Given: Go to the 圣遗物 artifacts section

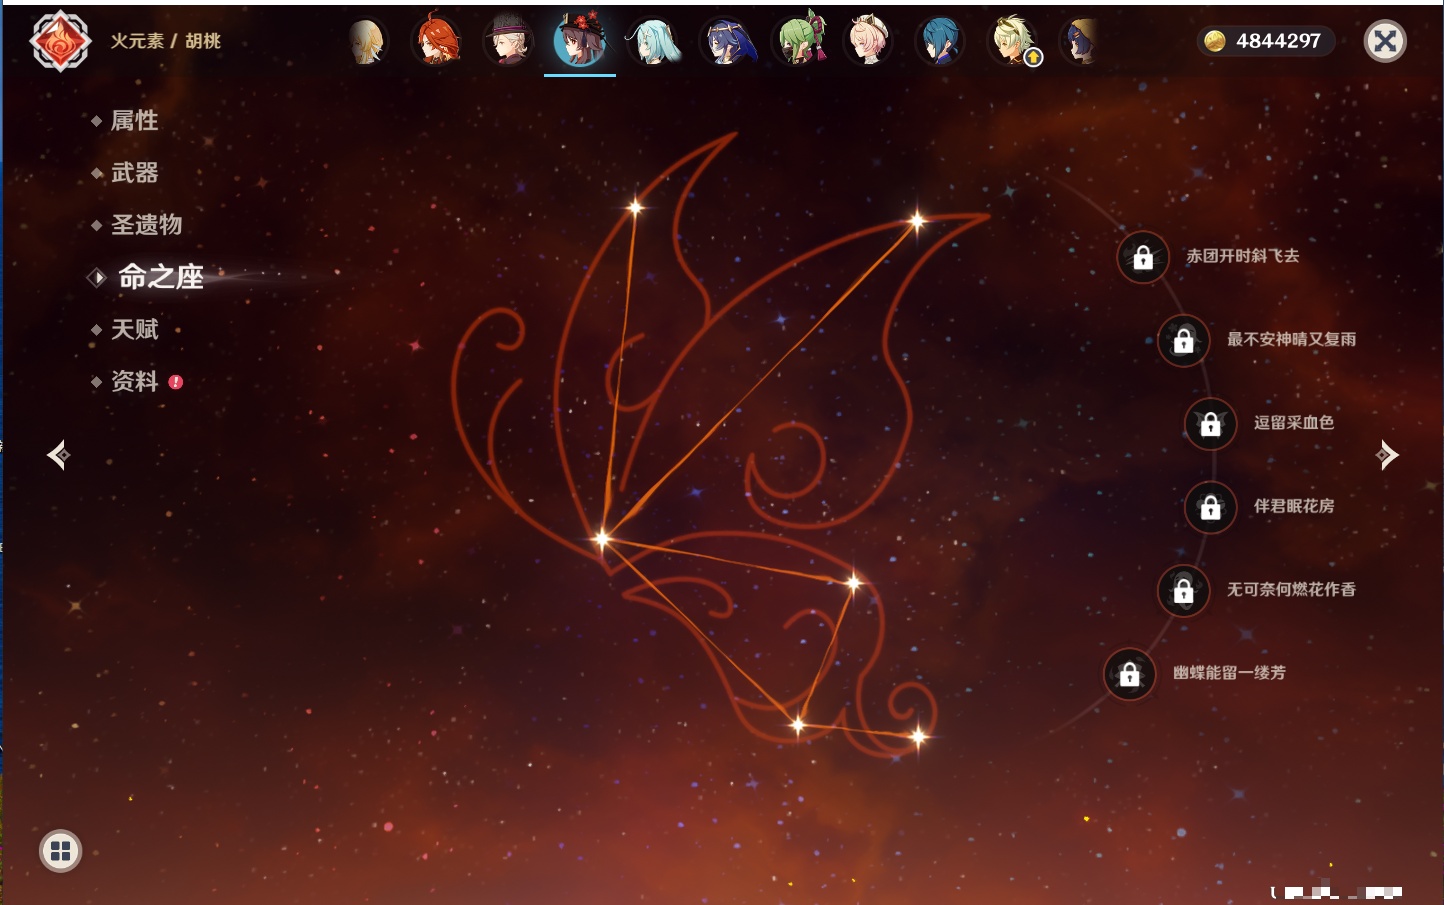Looking at the screenshot, I should pyautogui.click(x=146, y=225).
